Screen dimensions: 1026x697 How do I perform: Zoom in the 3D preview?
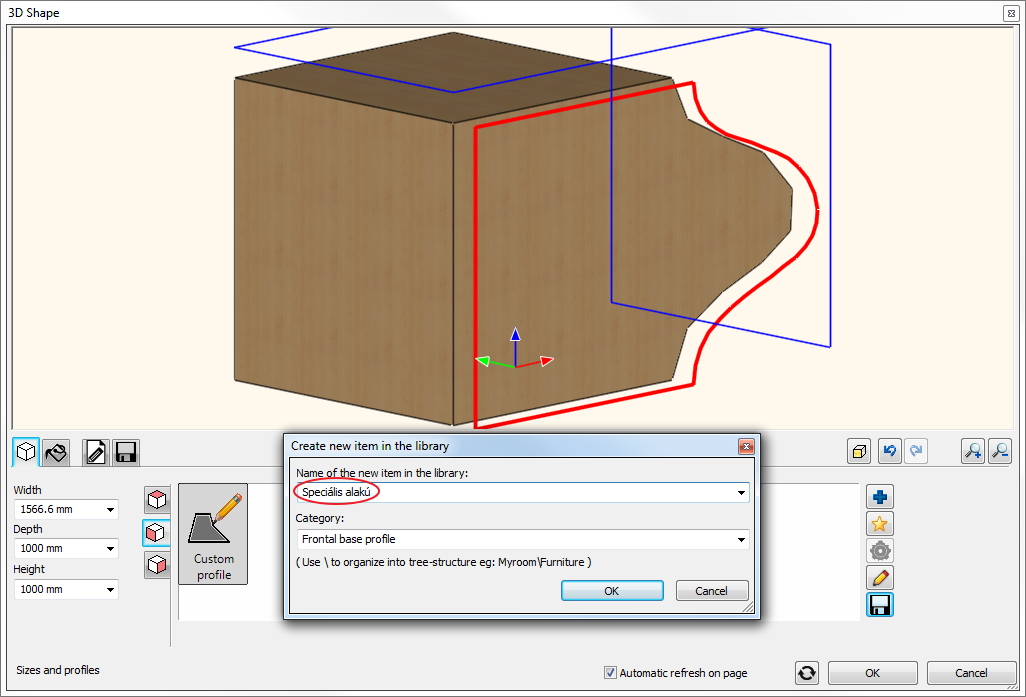pos(973,451)
